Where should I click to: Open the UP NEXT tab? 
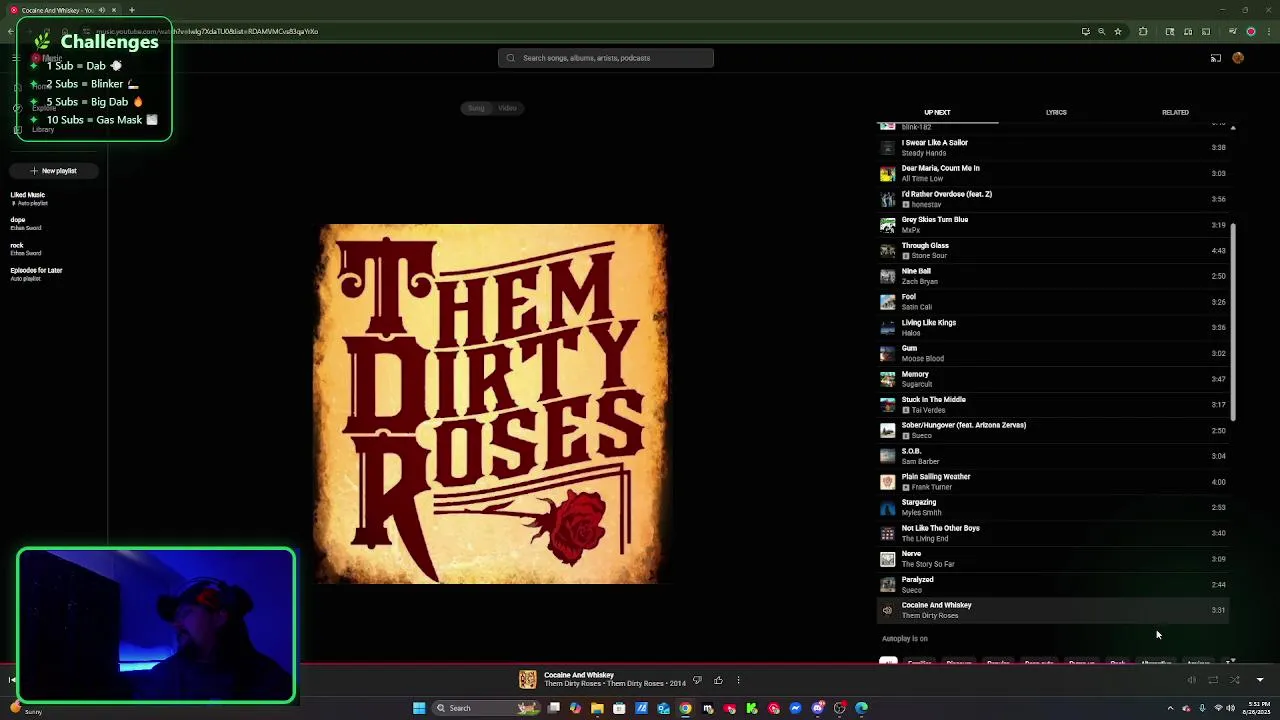(x=937, y=113)
